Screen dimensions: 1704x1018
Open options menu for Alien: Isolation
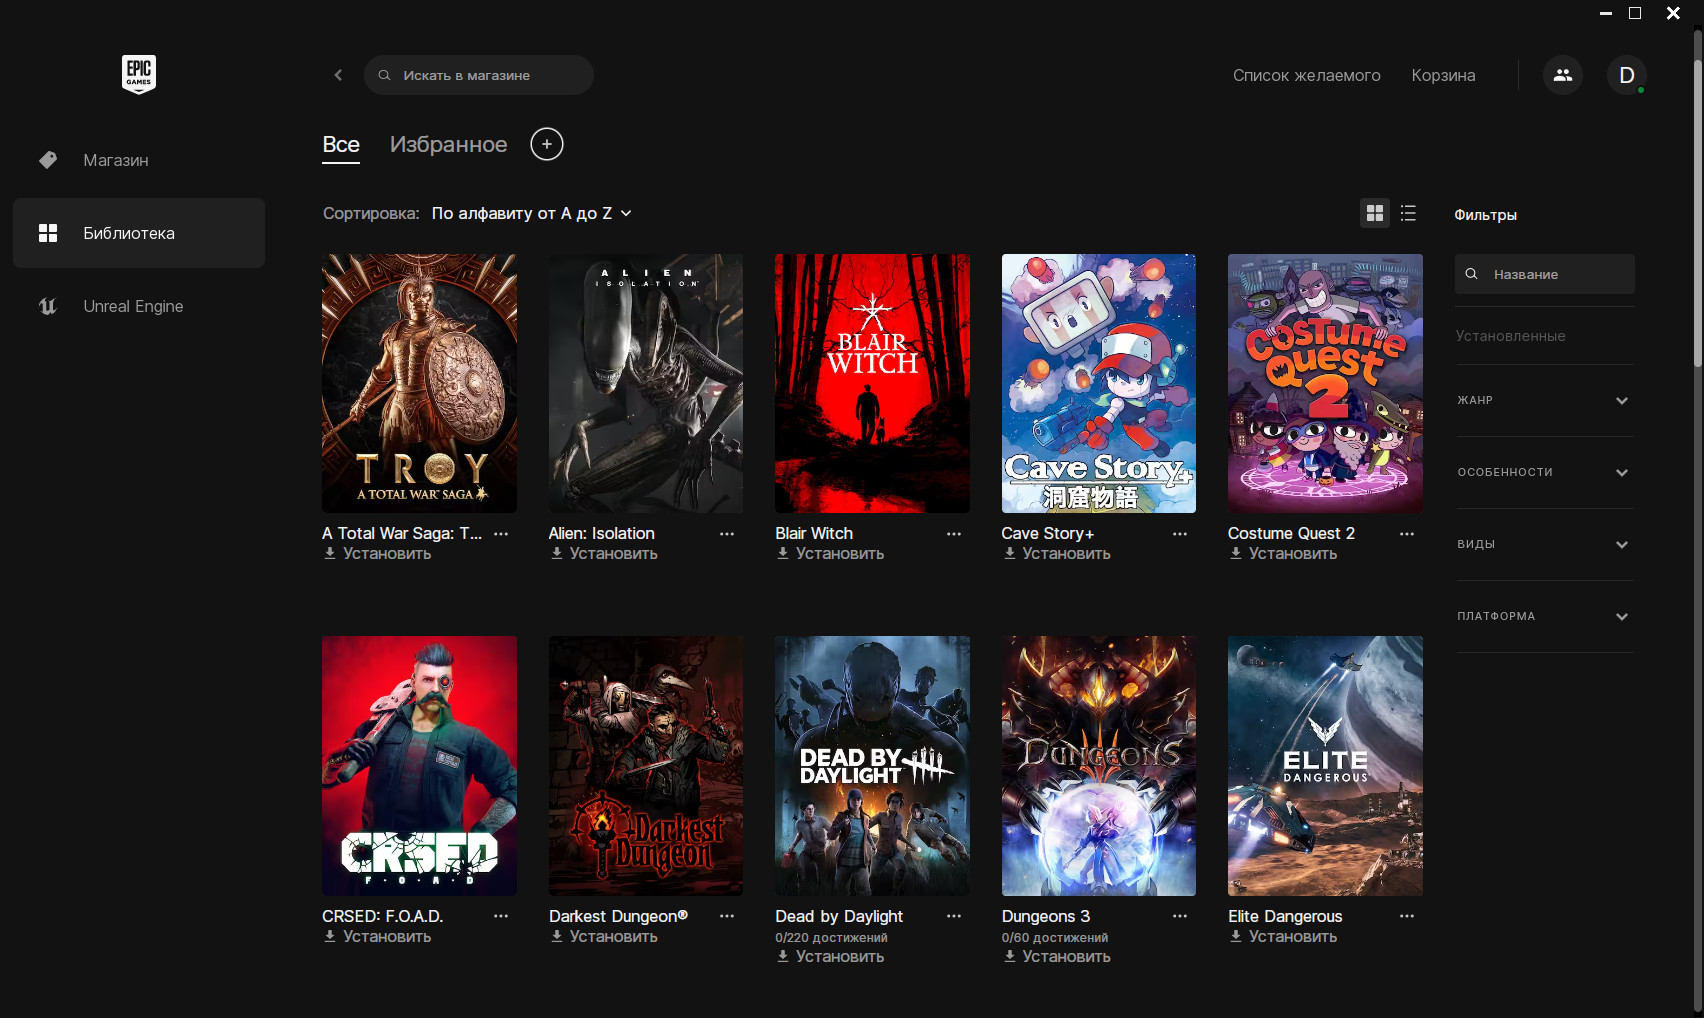tap(727, 534)
